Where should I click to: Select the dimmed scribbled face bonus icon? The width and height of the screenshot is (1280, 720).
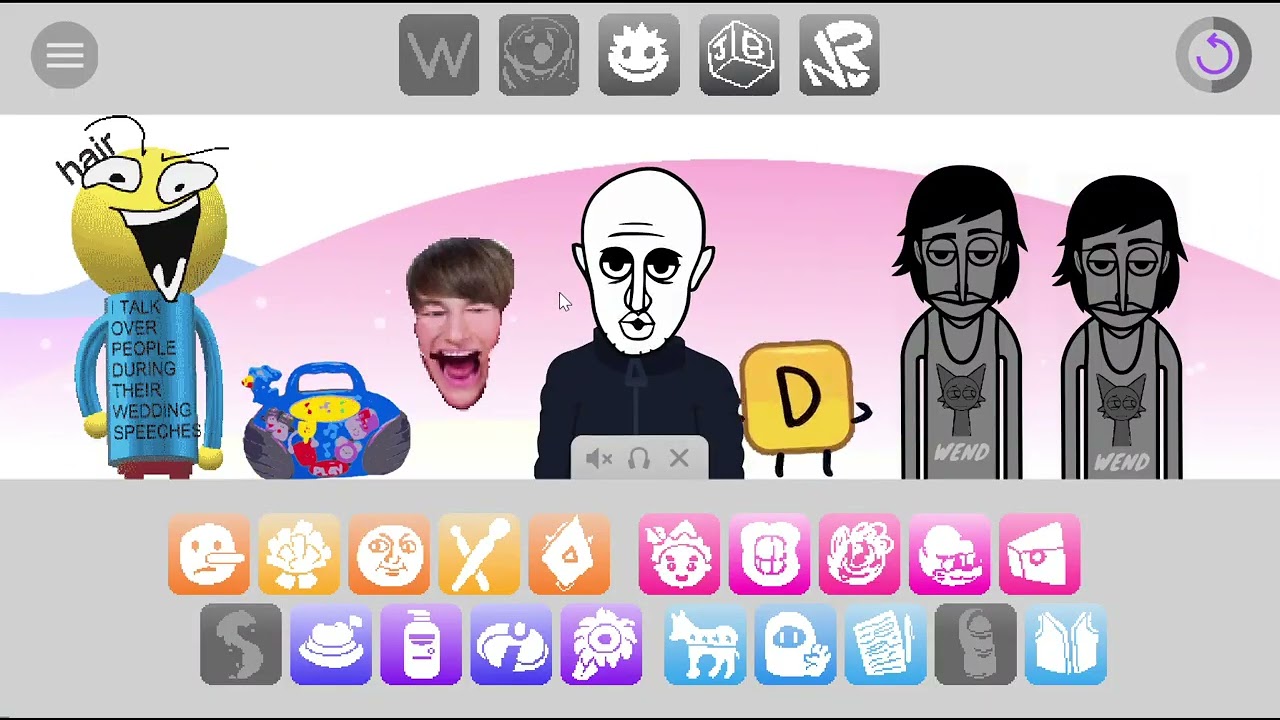(x=539, y=55)
